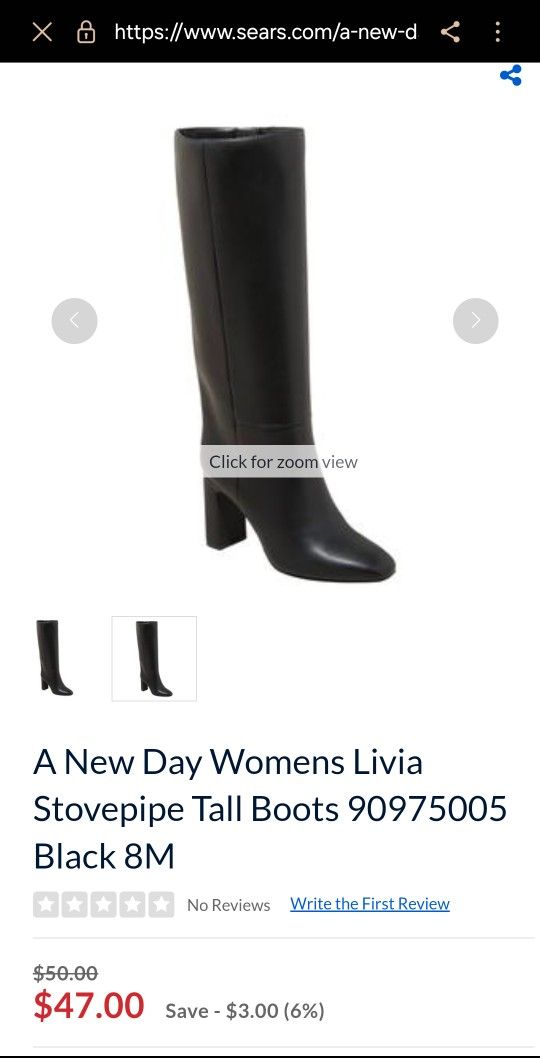Tap the padlock site security icon
Screen dimensions: 540x1058
(x=86, y=32)
